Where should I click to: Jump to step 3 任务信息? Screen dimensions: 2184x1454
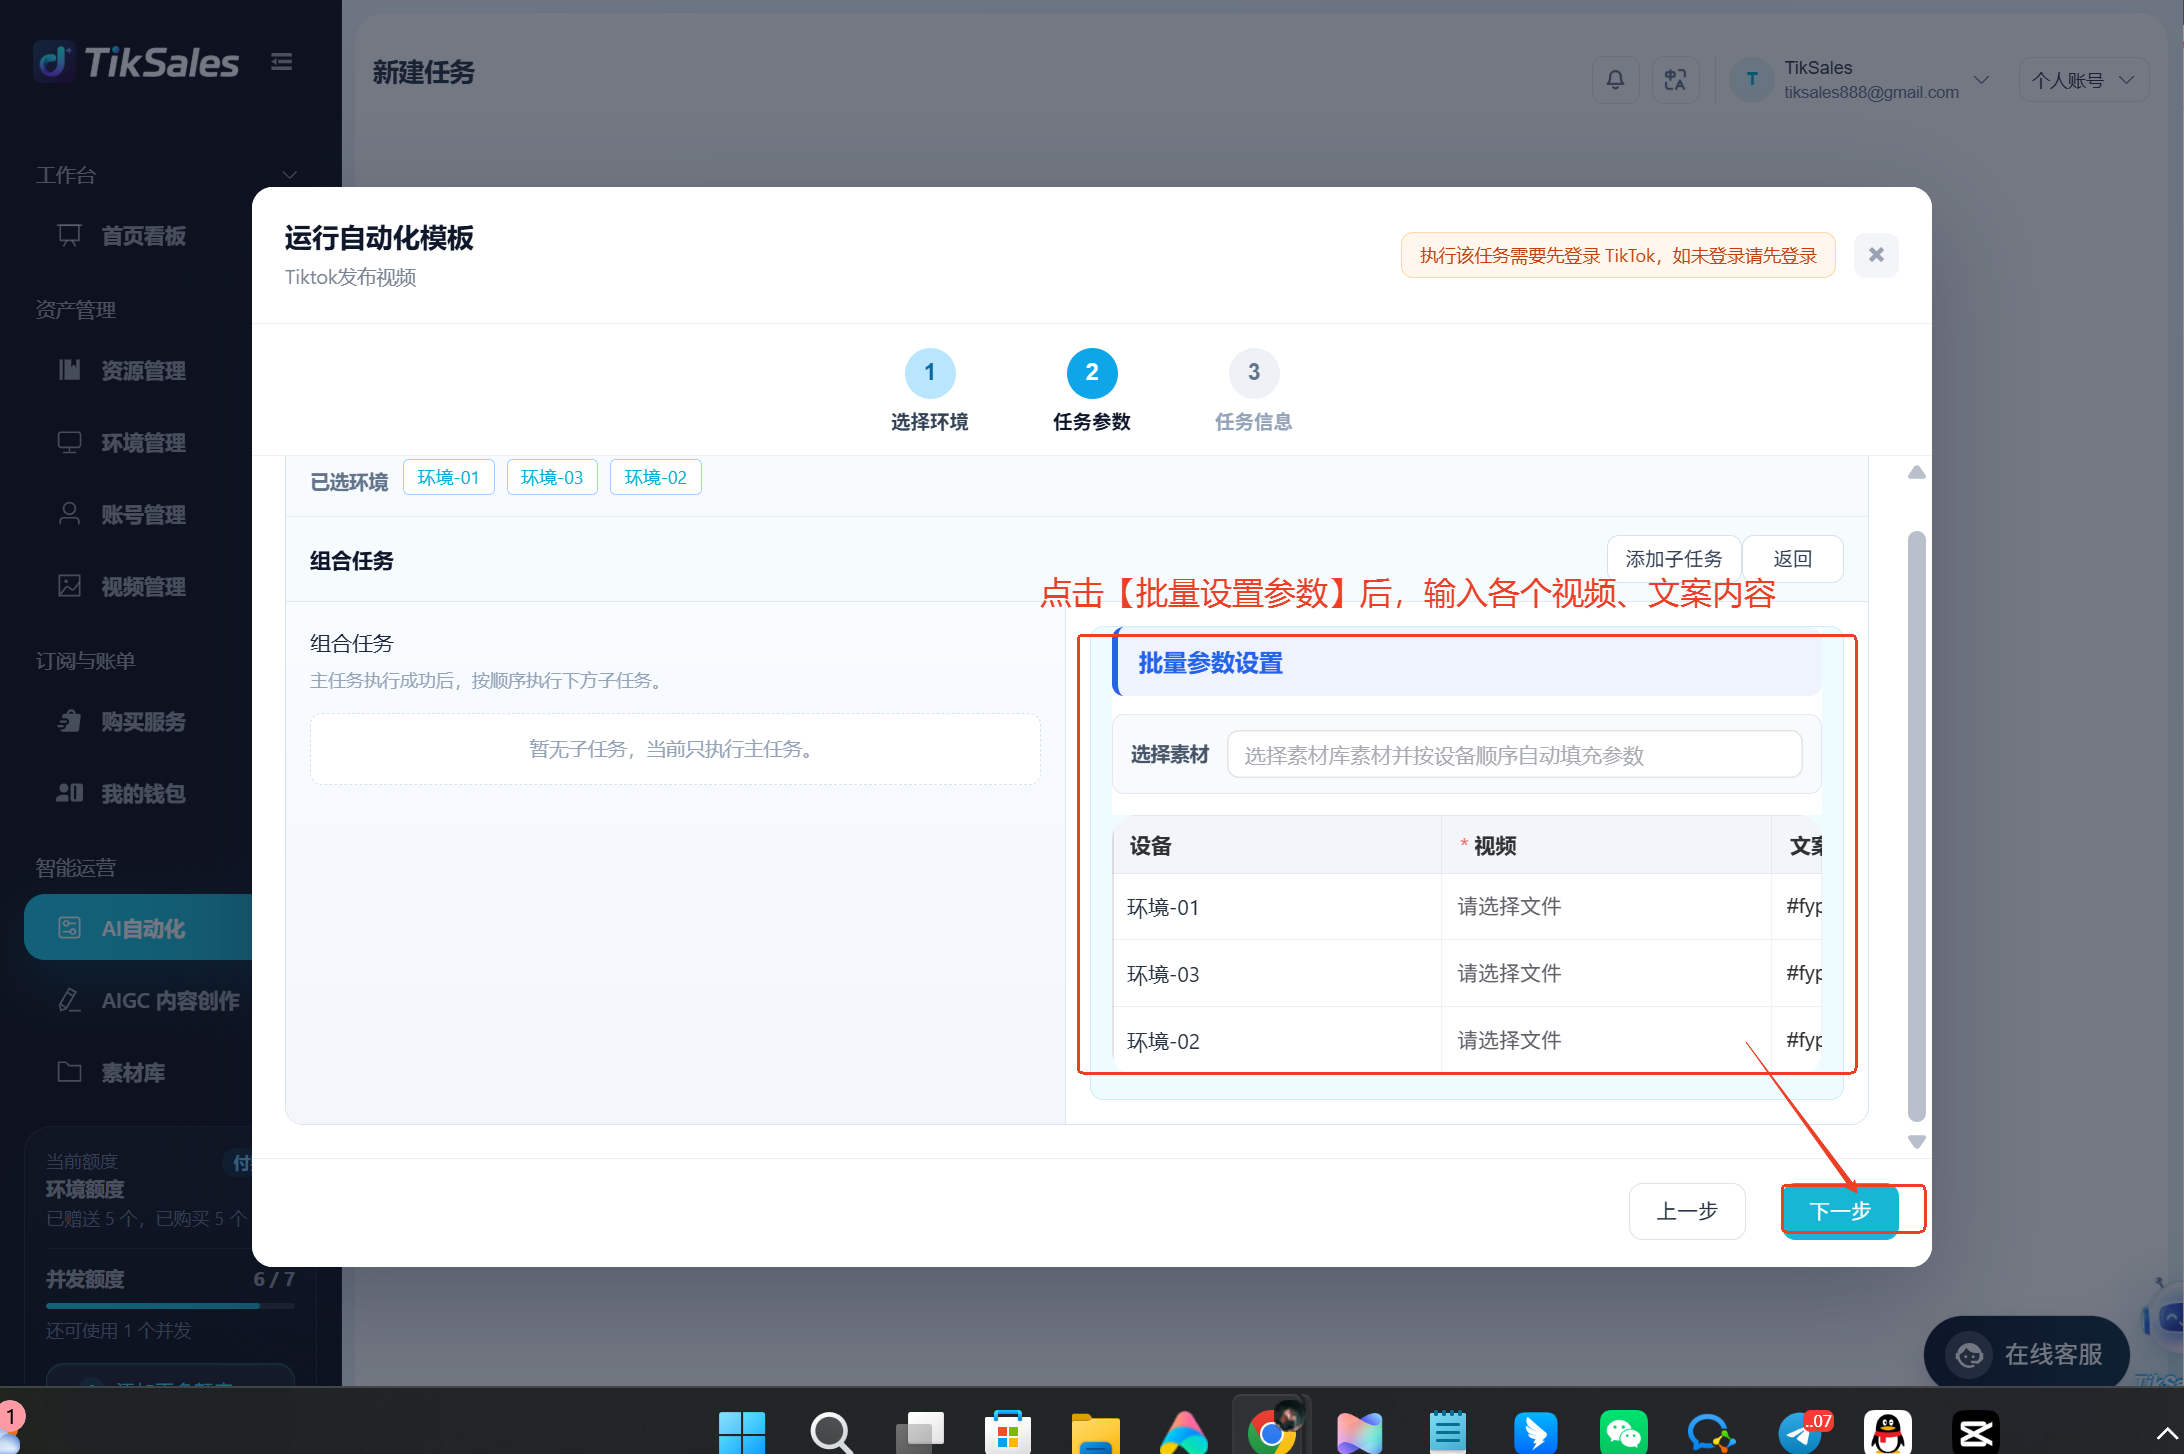[1254, 390]
